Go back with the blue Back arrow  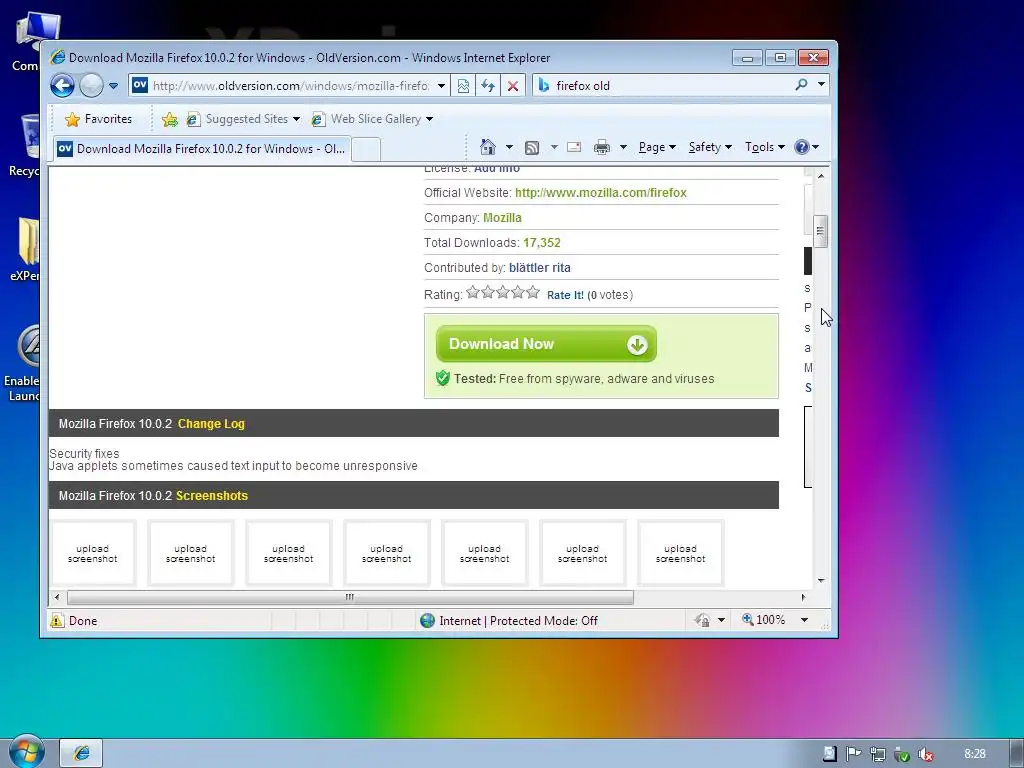pos(63,86)
